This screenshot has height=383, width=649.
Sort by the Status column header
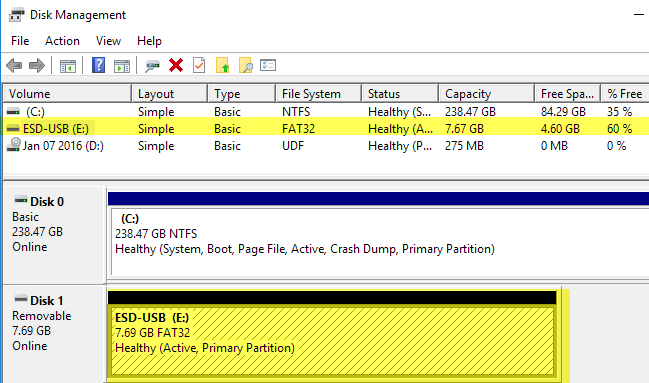[x=400, y=94]
